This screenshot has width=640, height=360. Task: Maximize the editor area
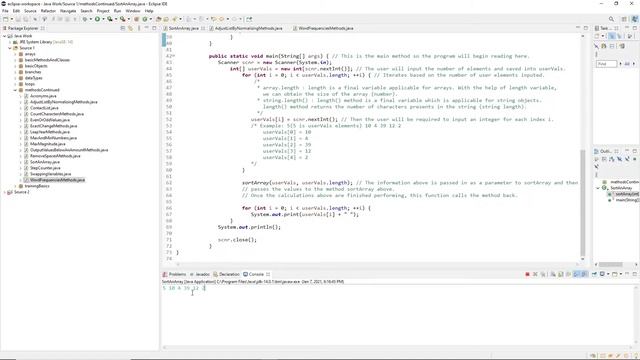pos(586,28)
